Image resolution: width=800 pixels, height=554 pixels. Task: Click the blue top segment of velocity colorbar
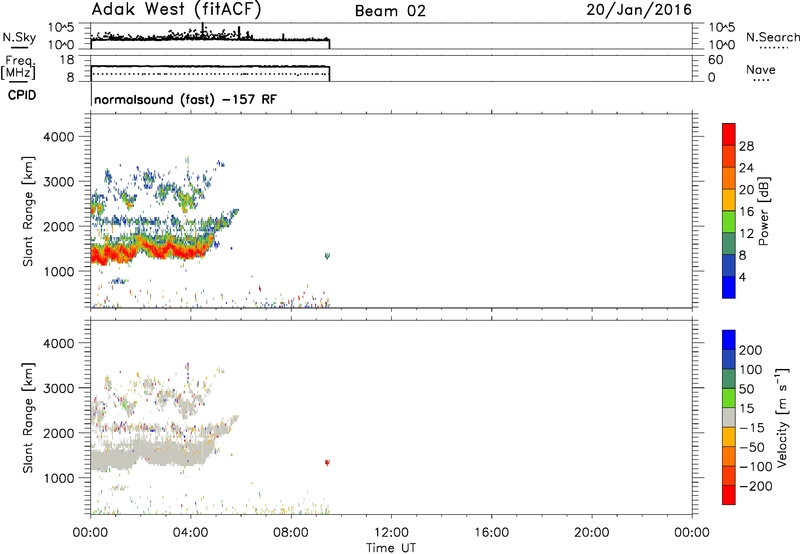coord(729,340)
